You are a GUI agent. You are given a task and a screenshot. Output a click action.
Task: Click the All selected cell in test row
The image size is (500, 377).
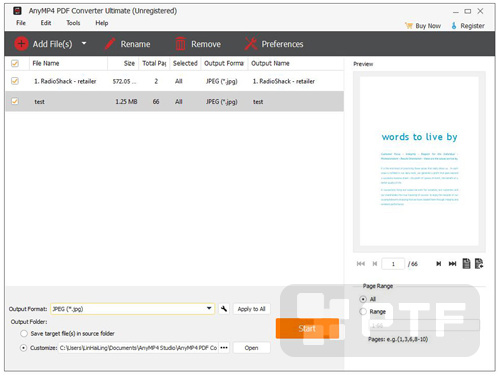pos(179,101)
